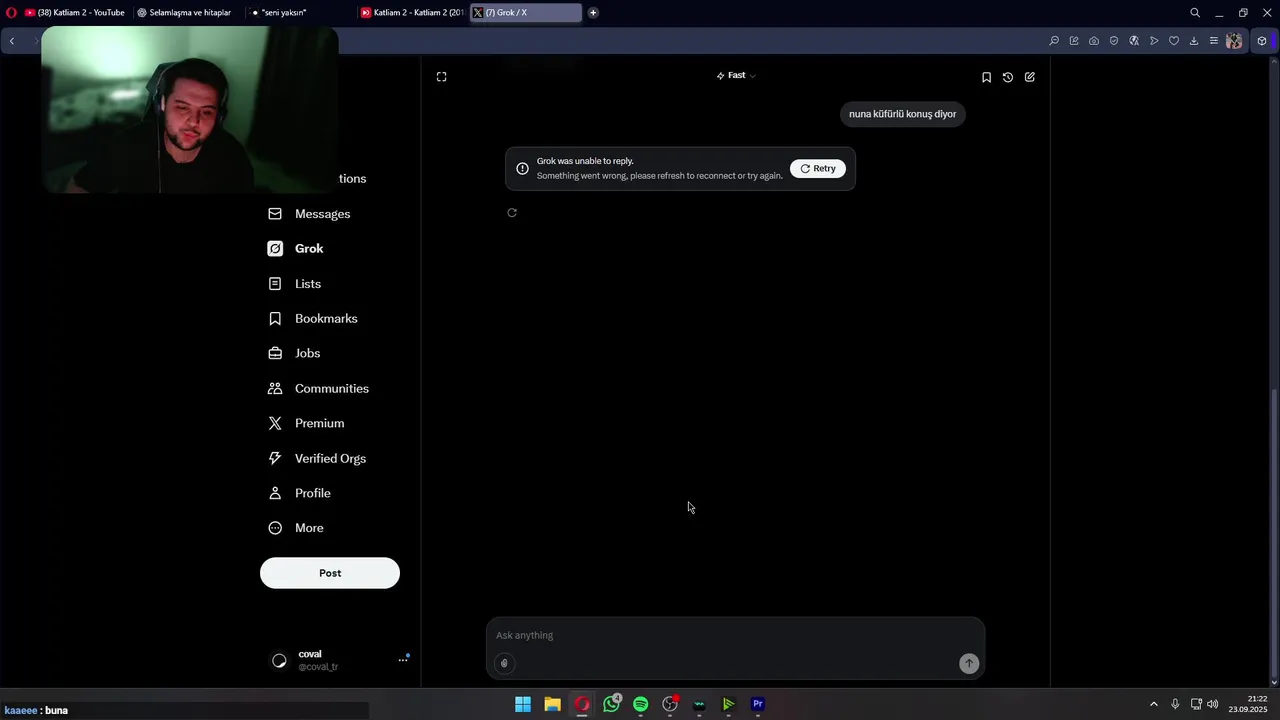
Task: Click the Opera menu logo
Action: coord(11,13)
